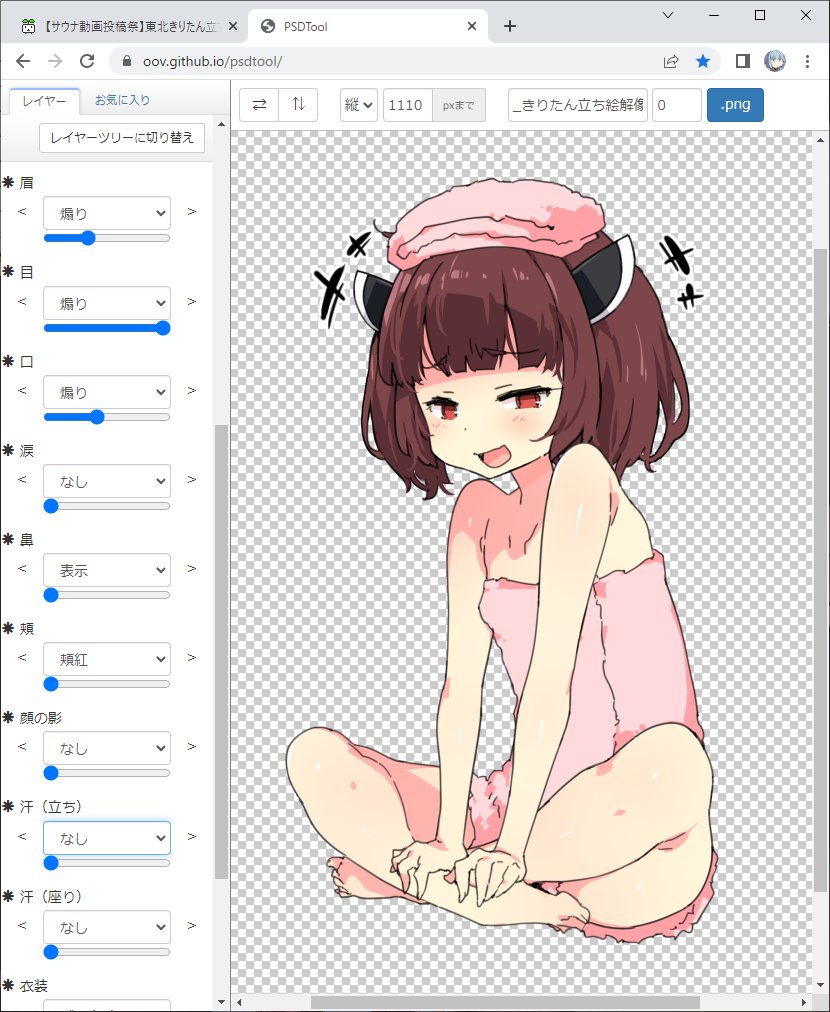
Task: Open Chrome three-dot menu
Action: click(x=807, y=61)
